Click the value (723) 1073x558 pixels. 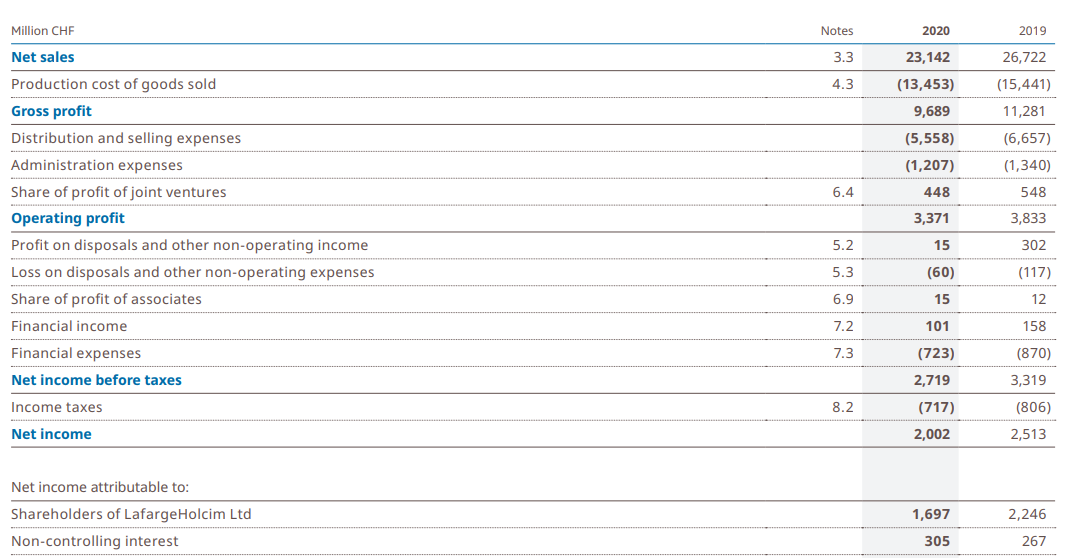[936, 353]
